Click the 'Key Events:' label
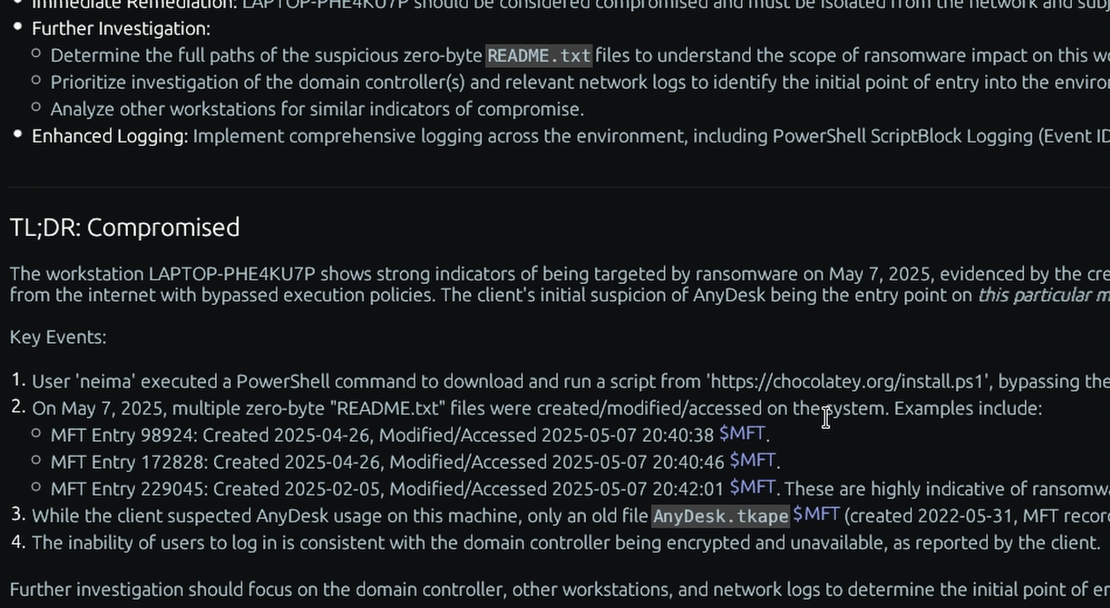 (x=58, y=337)
